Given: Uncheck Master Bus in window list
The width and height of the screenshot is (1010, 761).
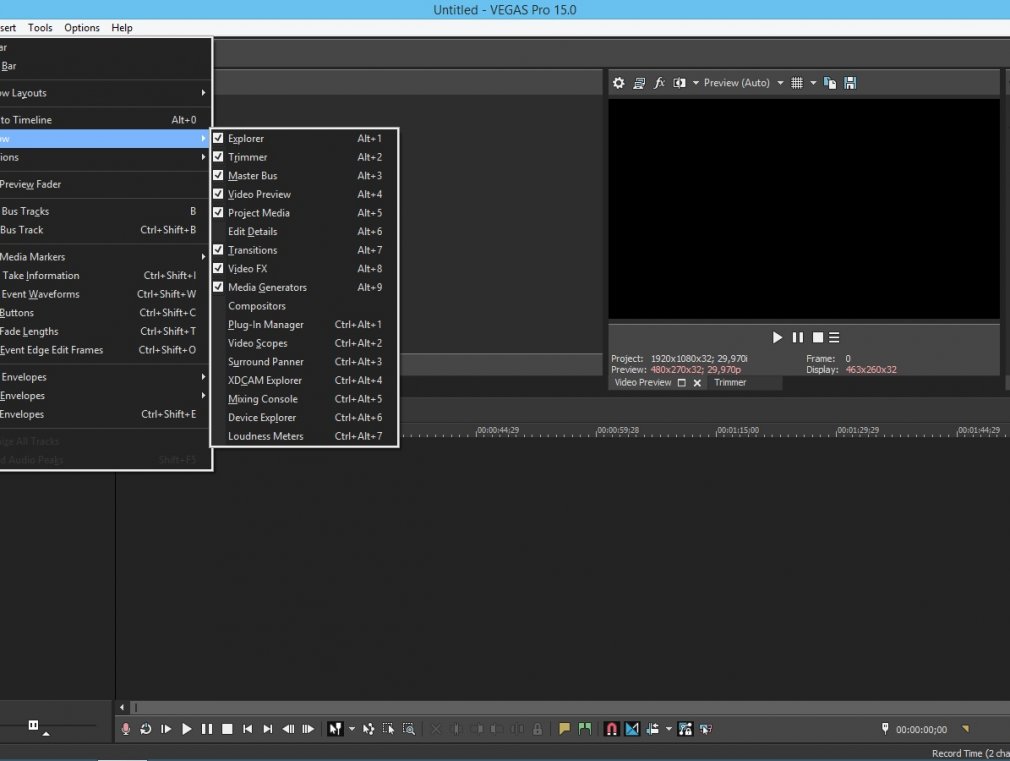Looking at the screenshot, I should 218,175.
